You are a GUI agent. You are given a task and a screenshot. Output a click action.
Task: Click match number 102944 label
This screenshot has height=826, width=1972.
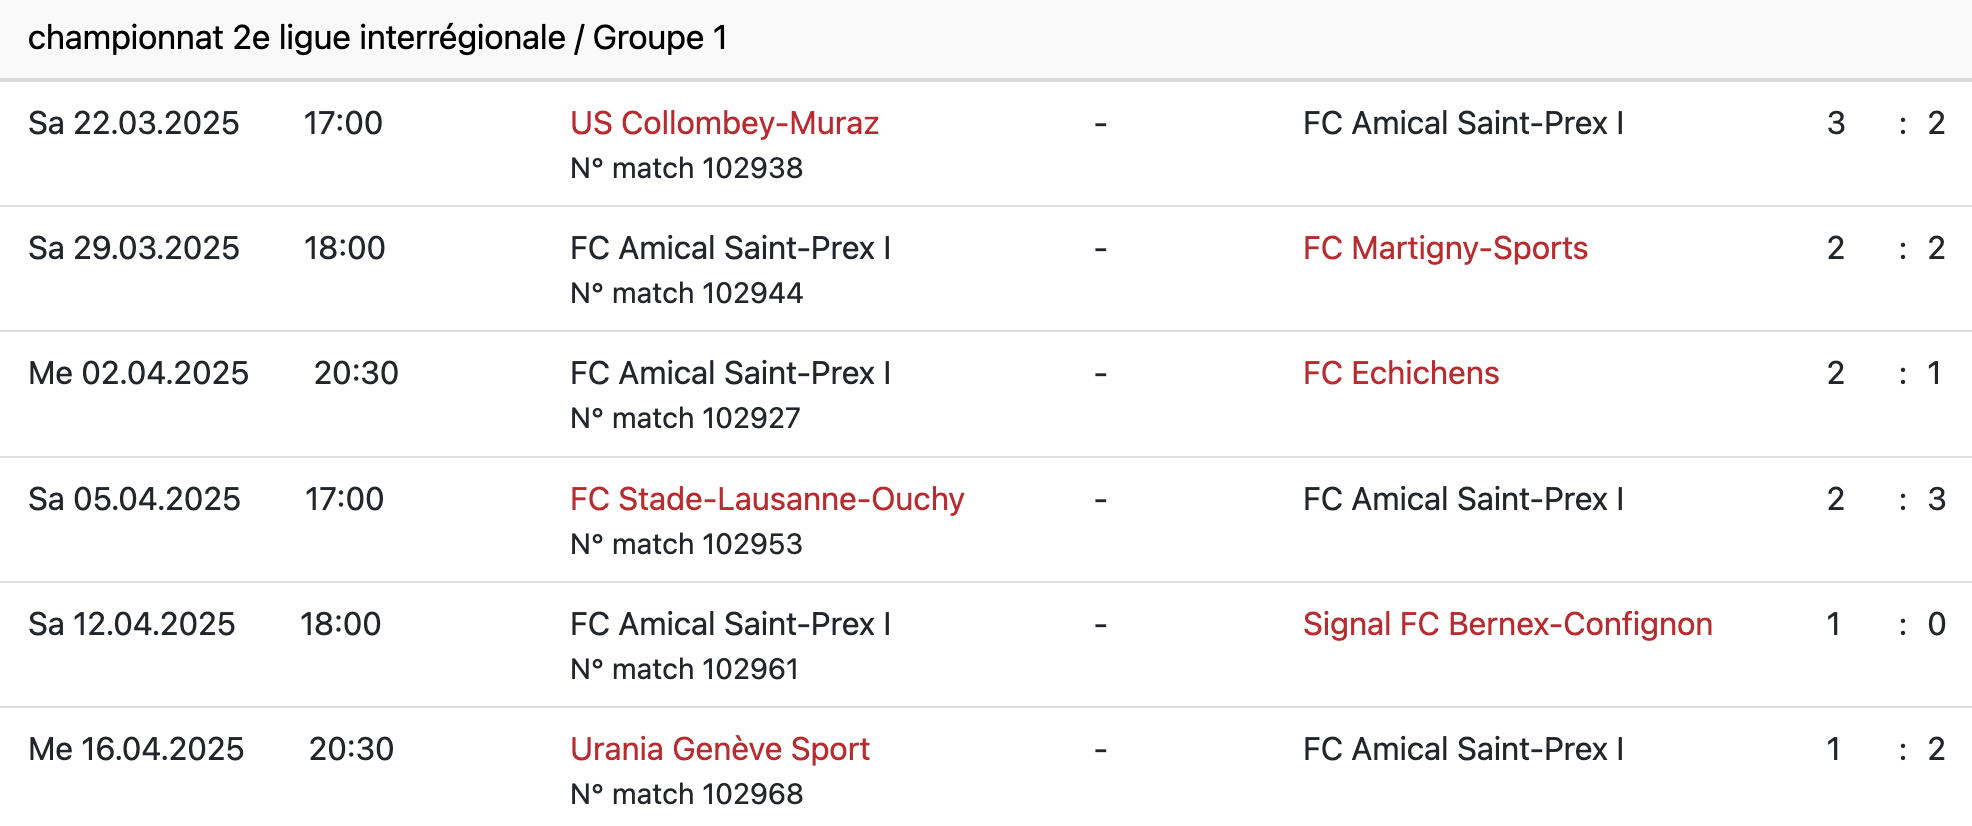point(686,293)
